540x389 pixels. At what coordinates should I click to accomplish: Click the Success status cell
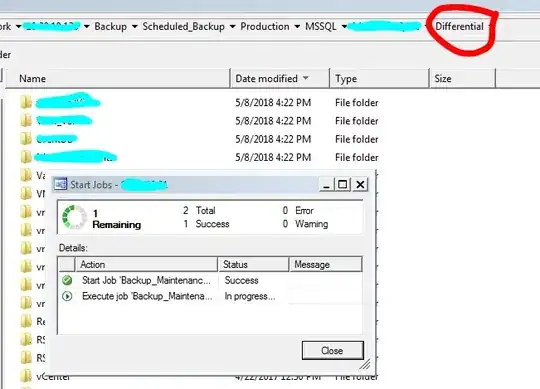pos(241,280)
